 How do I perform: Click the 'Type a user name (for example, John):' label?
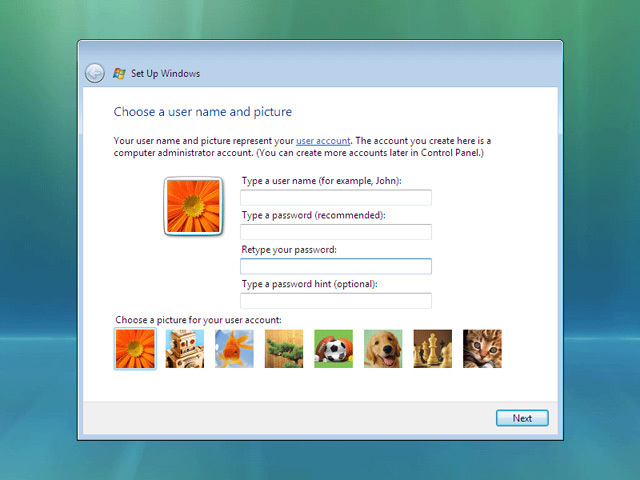[x=321, y=181]
